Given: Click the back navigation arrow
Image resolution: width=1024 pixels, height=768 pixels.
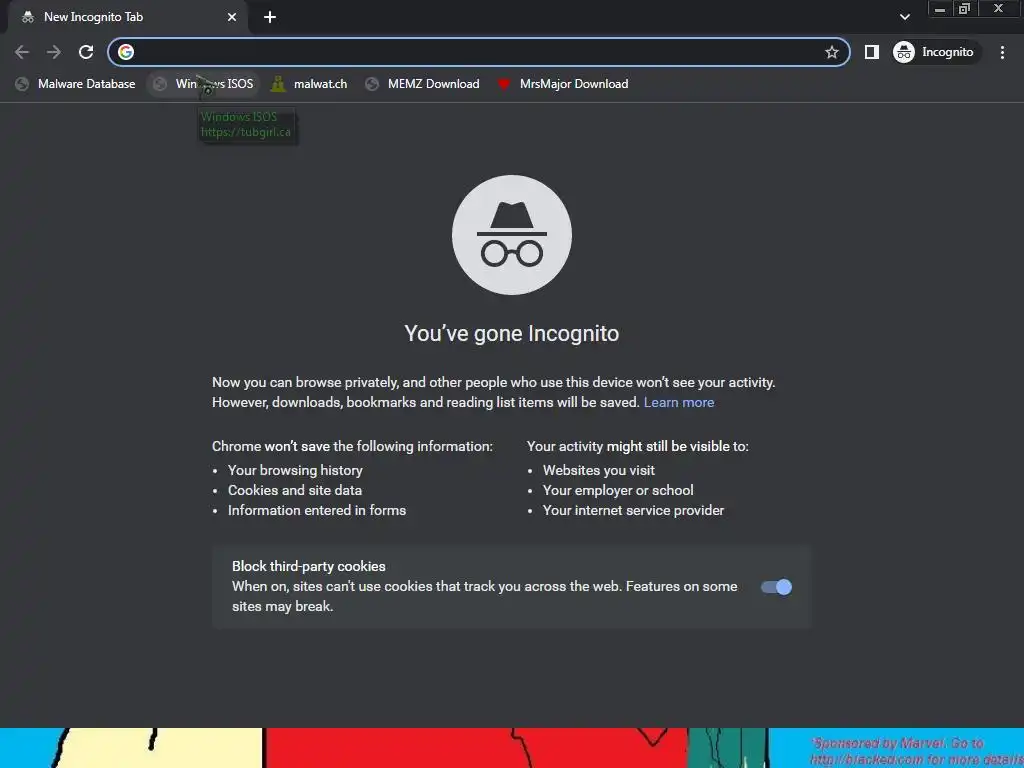Looking at the screenshot, I should tap(22, 52).
